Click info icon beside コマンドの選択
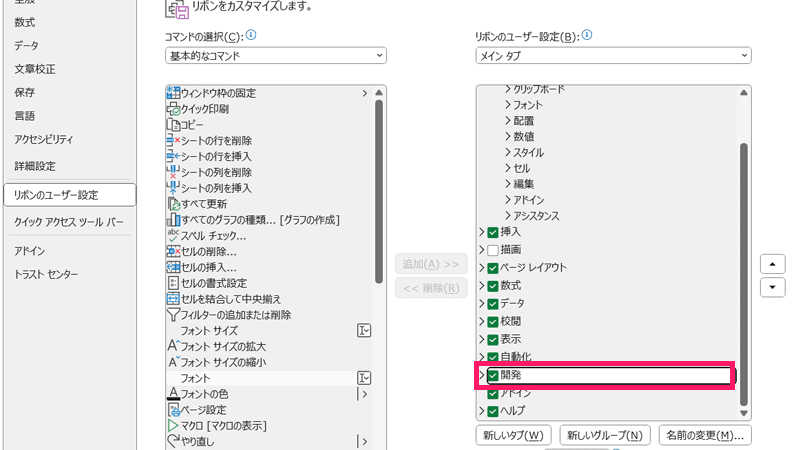 point(251,35)
